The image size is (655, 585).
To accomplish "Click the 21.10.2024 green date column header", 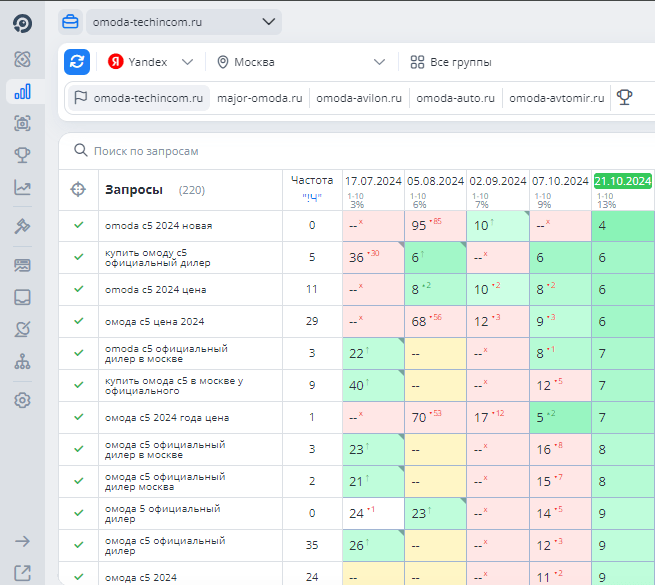I will (x=622, y=181).
